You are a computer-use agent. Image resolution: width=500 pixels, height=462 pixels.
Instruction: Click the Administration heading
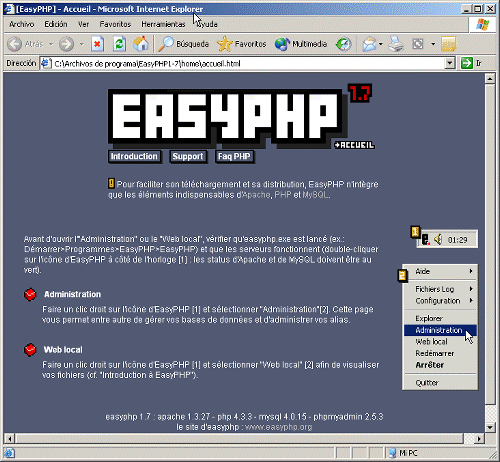tap(72, 294)
